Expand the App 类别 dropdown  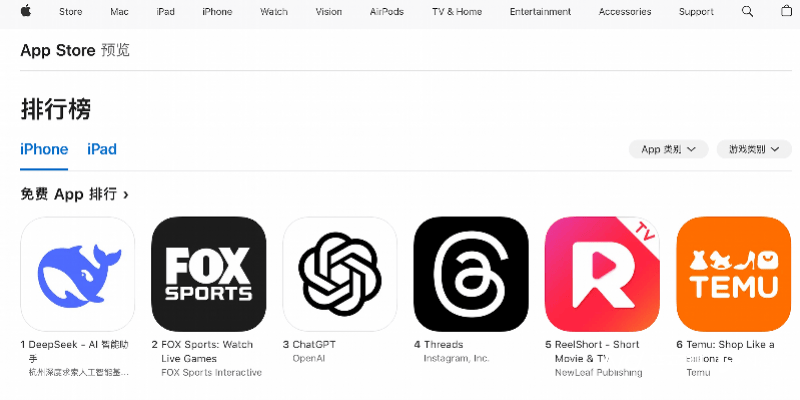point(668,149)
